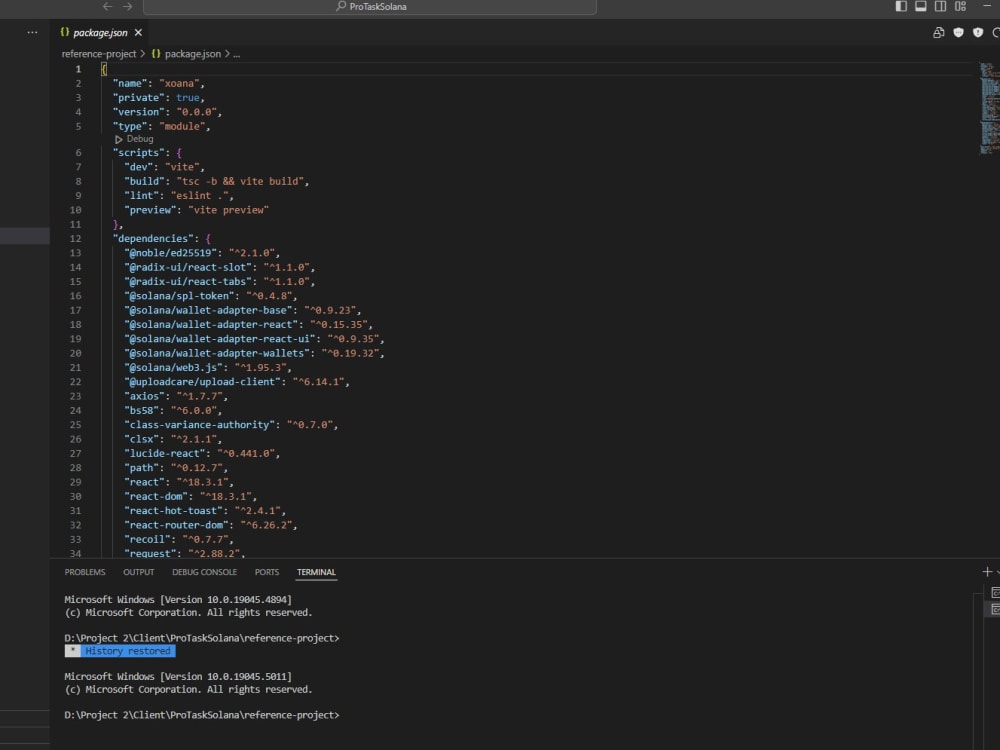Viewport: 1000px width, 750px height.
Task: Click the lock files icon in editor toolbar
Action: click(939, 33)
